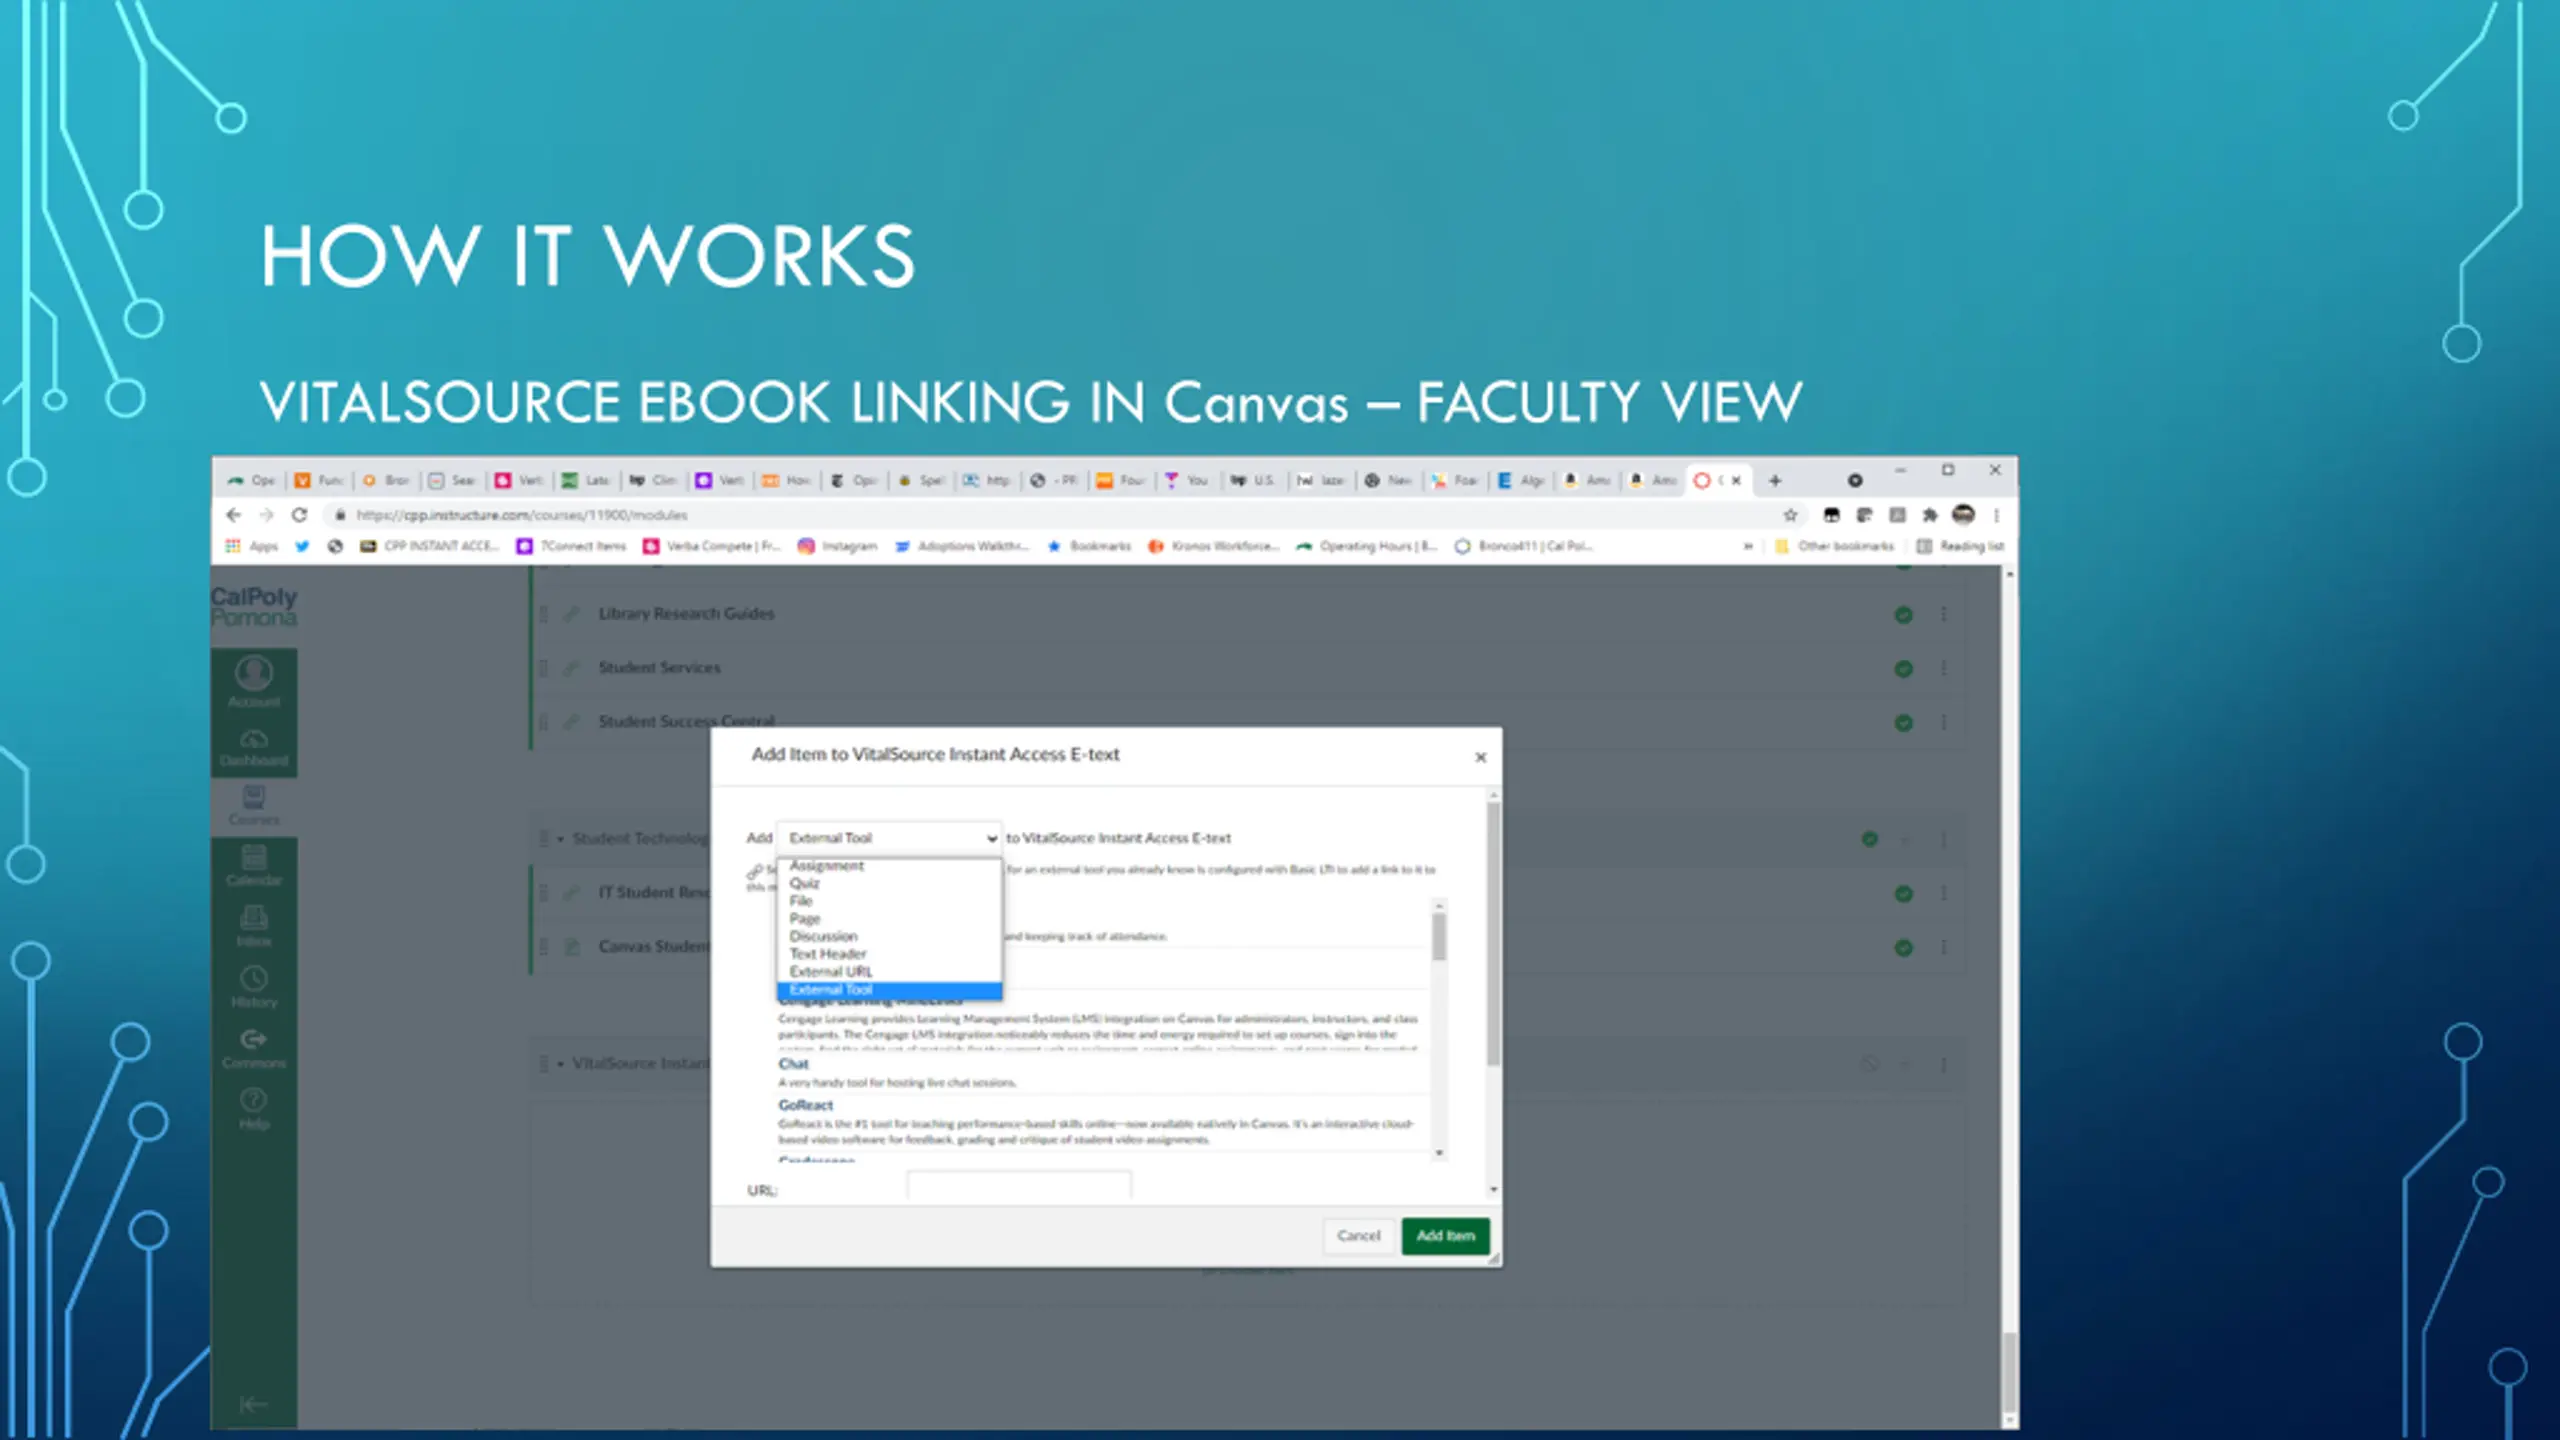
Task: Toggle the published checkmark for Student Services
Action: click(1904, 669)
